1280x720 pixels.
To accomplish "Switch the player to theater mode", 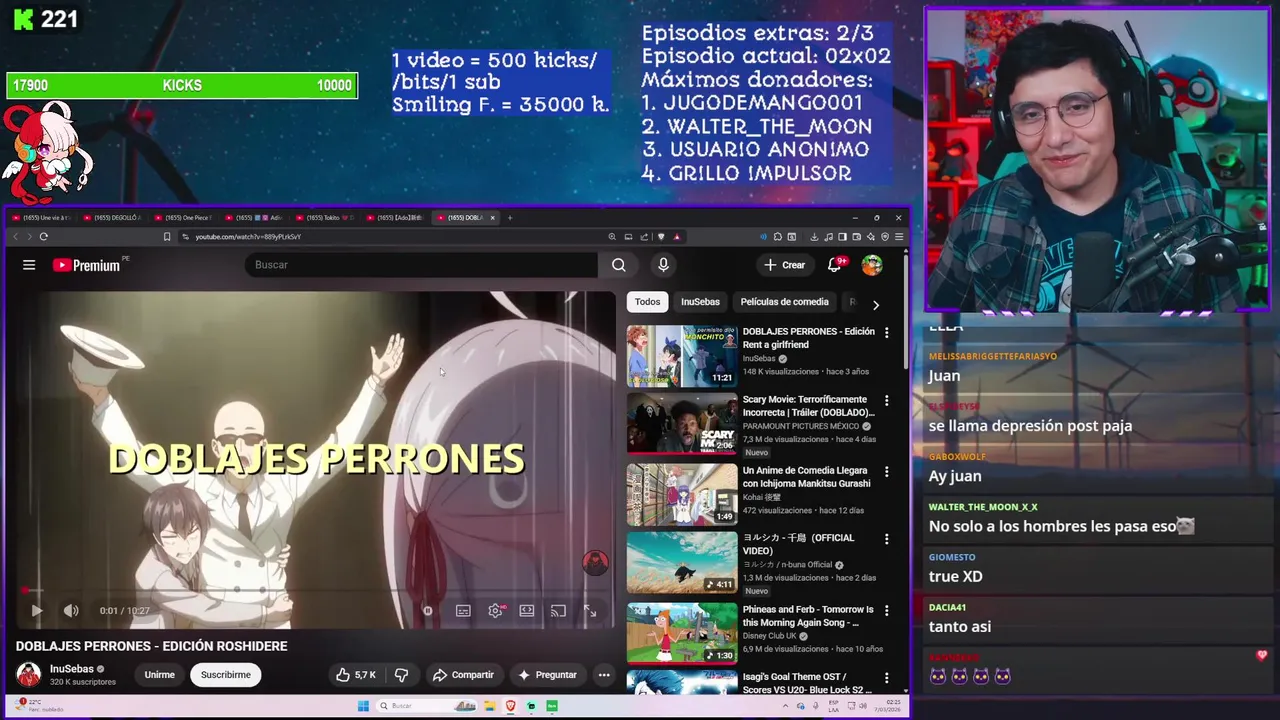I will [527, 611].
